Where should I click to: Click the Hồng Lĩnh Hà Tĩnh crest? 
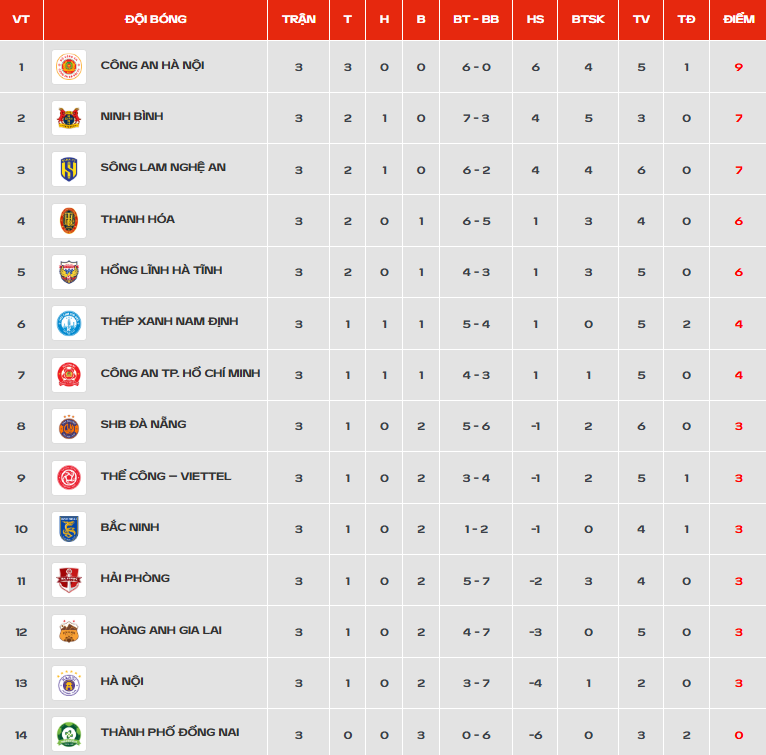[69, 272]
